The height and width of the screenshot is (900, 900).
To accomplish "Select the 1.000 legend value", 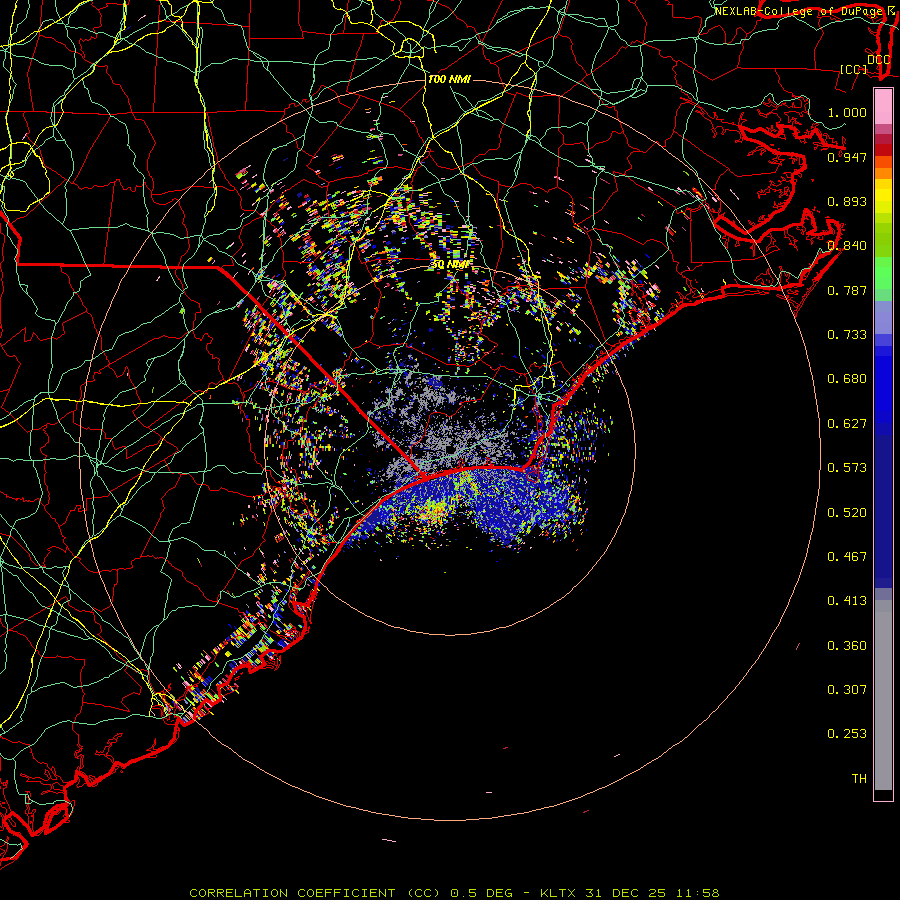I will tap(847, 112).
